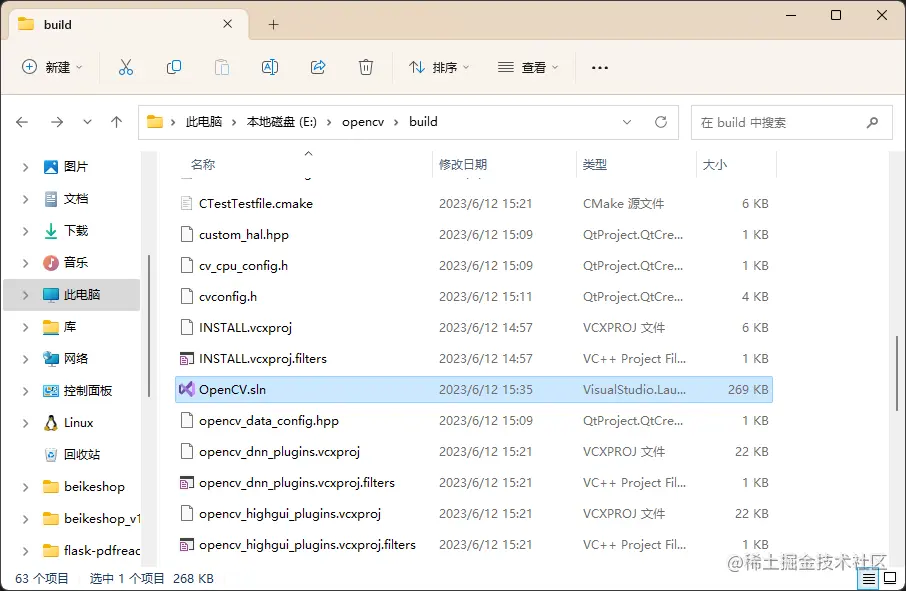This screenshot has width=906, height=591.
Task: Open the 排序 sort dropdown
Action: click(x=439, y=68)
